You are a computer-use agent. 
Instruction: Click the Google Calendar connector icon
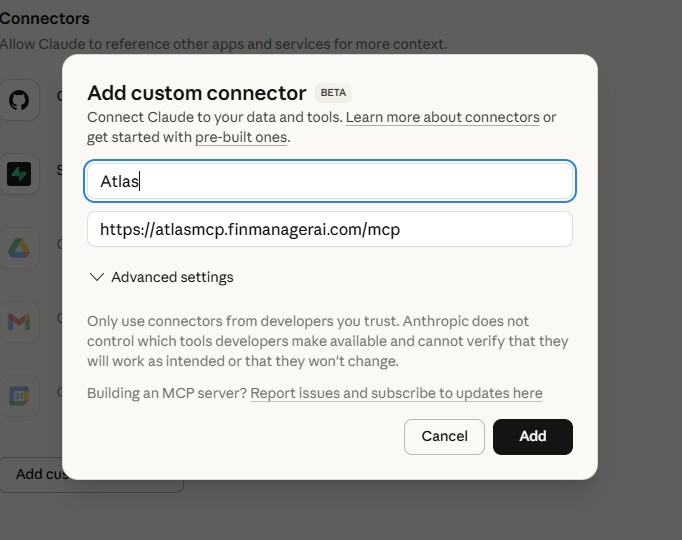coord(19,395)
